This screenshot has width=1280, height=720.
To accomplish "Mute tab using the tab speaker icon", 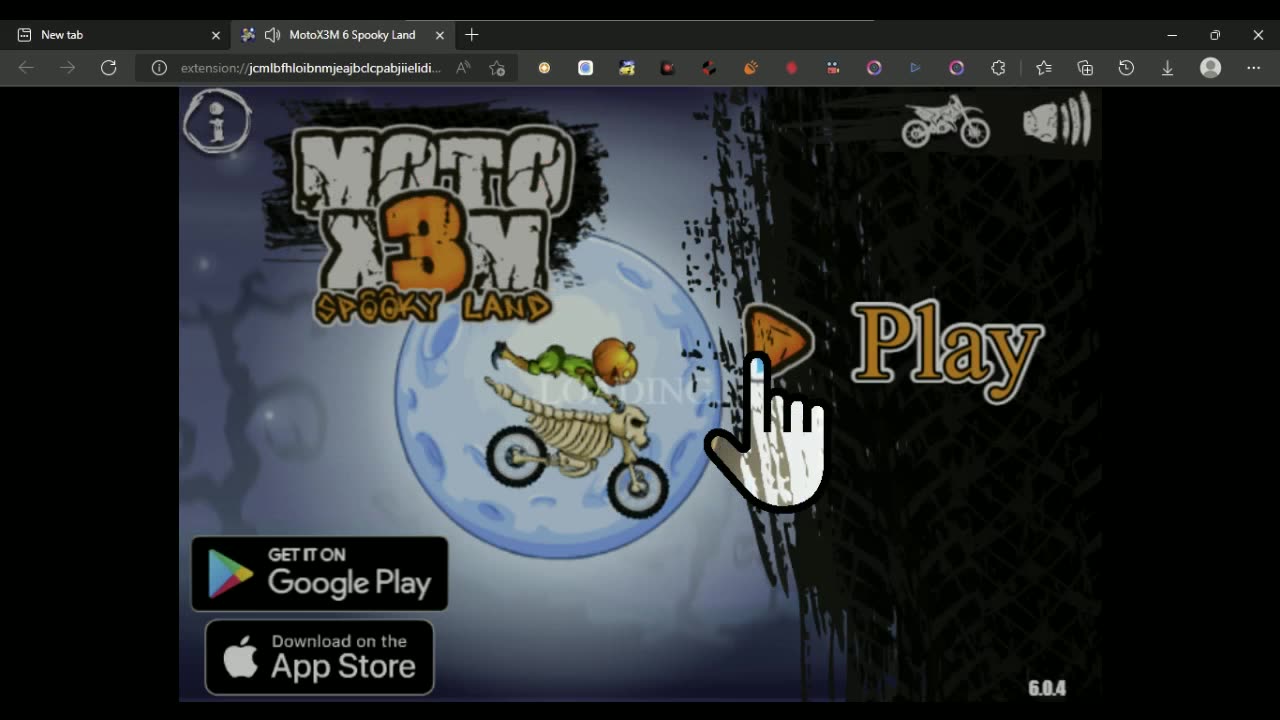I will point(272,35).
